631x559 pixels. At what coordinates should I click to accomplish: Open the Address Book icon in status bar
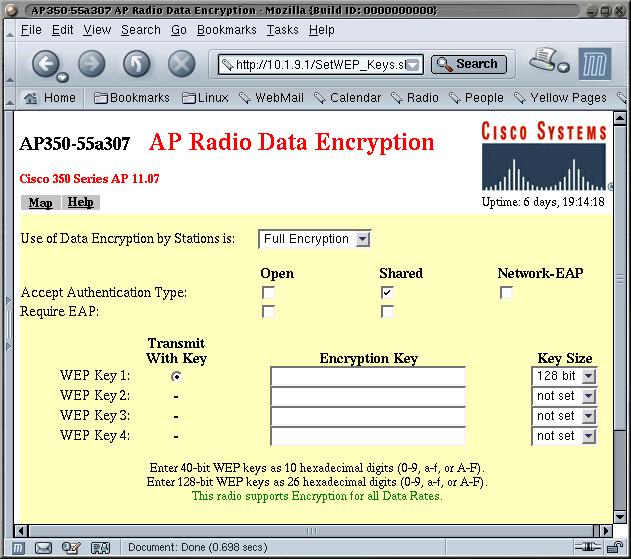(x=100, y=548)
